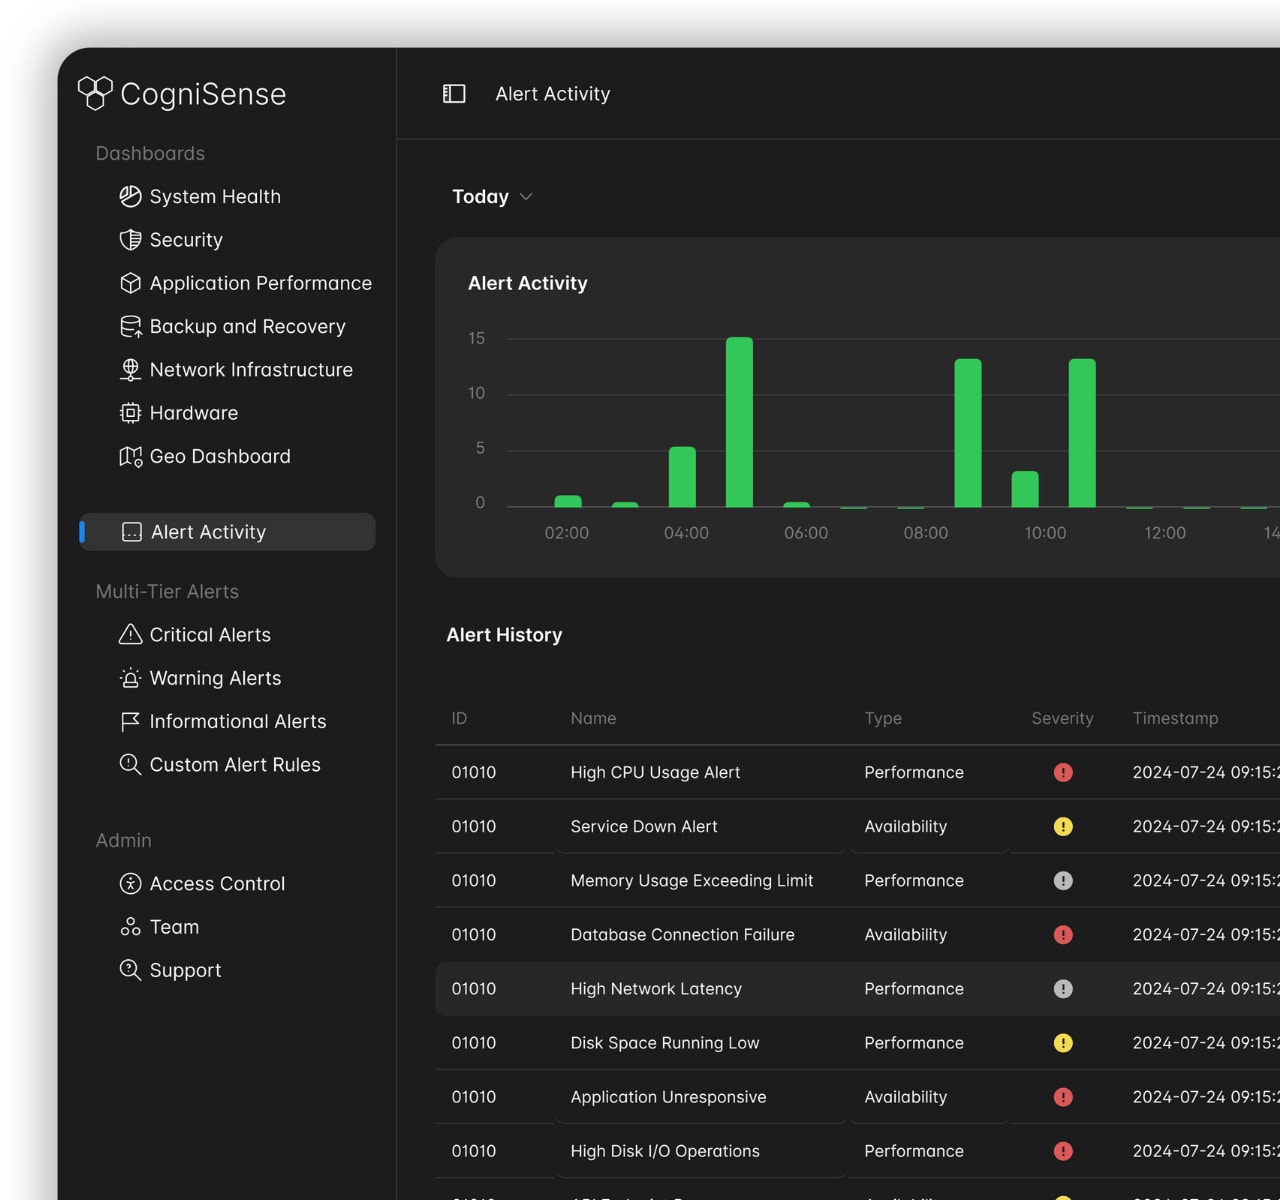
Task: Click the Network Infrastructure globe icon
Action: click(x=130, y=370)
